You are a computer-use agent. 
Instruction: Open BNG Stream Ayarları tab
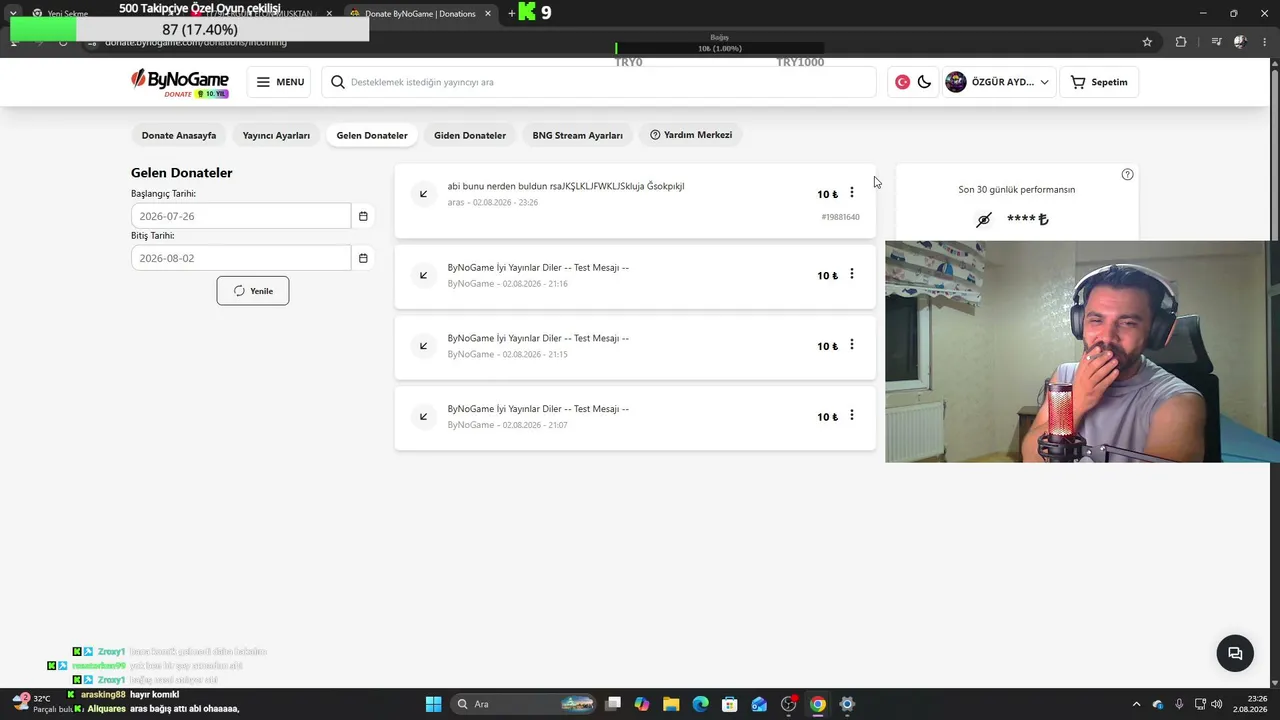click(578, 135)
